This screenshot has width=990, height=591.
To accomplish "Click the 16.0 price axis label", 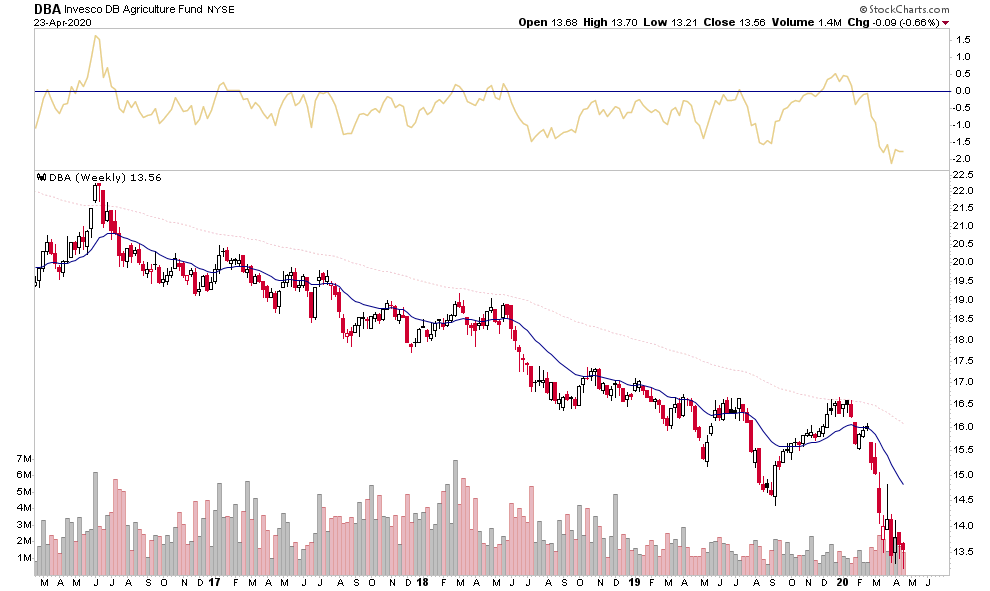I will click(x=963, y=426).
